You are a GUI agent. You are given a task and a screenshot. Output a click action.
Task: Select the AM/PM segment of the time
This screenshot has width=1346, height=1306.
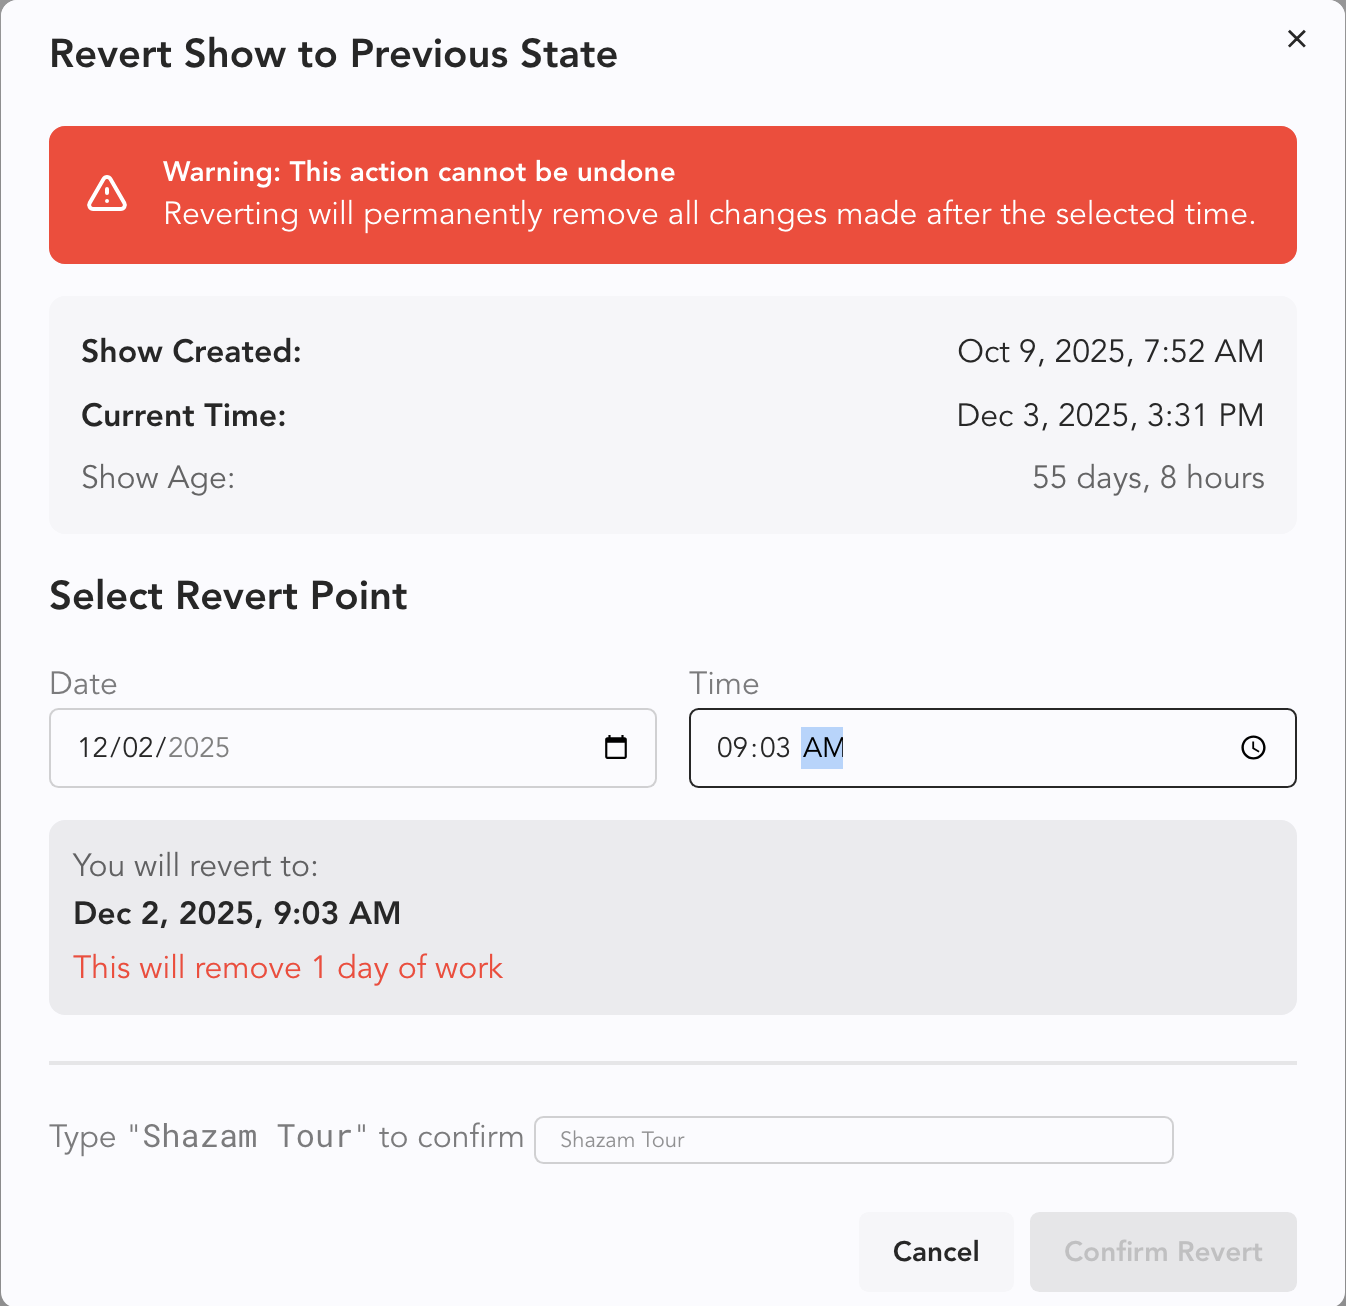[x=823, y=748]
